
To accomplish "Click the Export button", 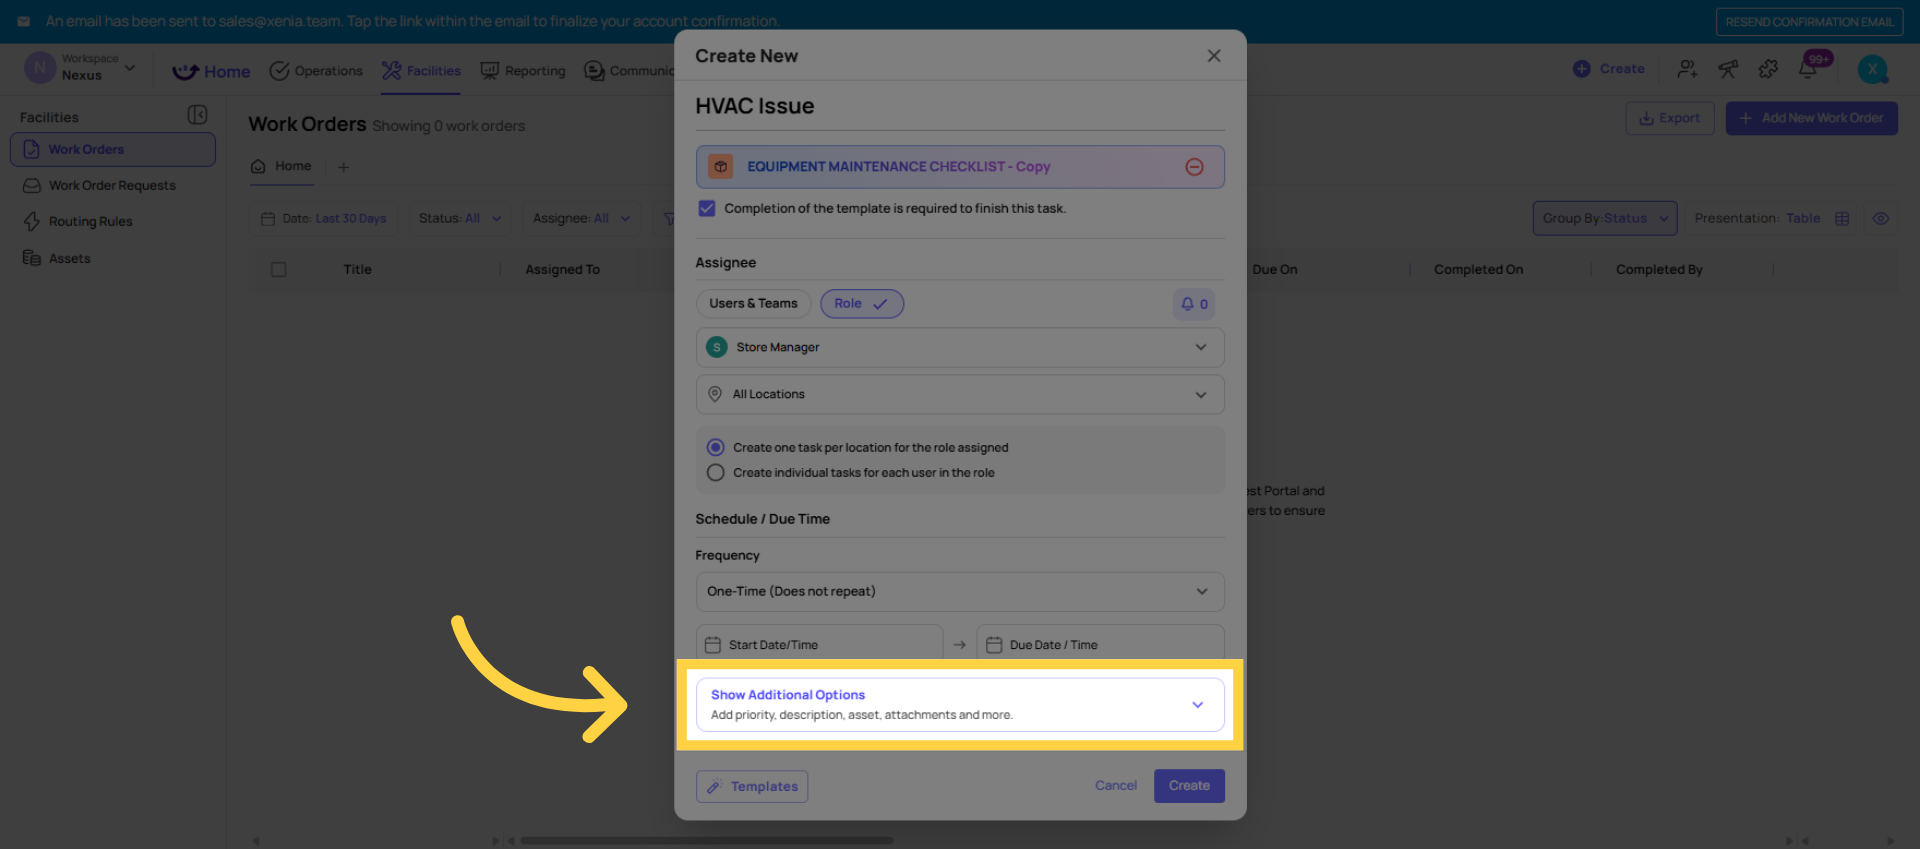I will pos(1670,118).
